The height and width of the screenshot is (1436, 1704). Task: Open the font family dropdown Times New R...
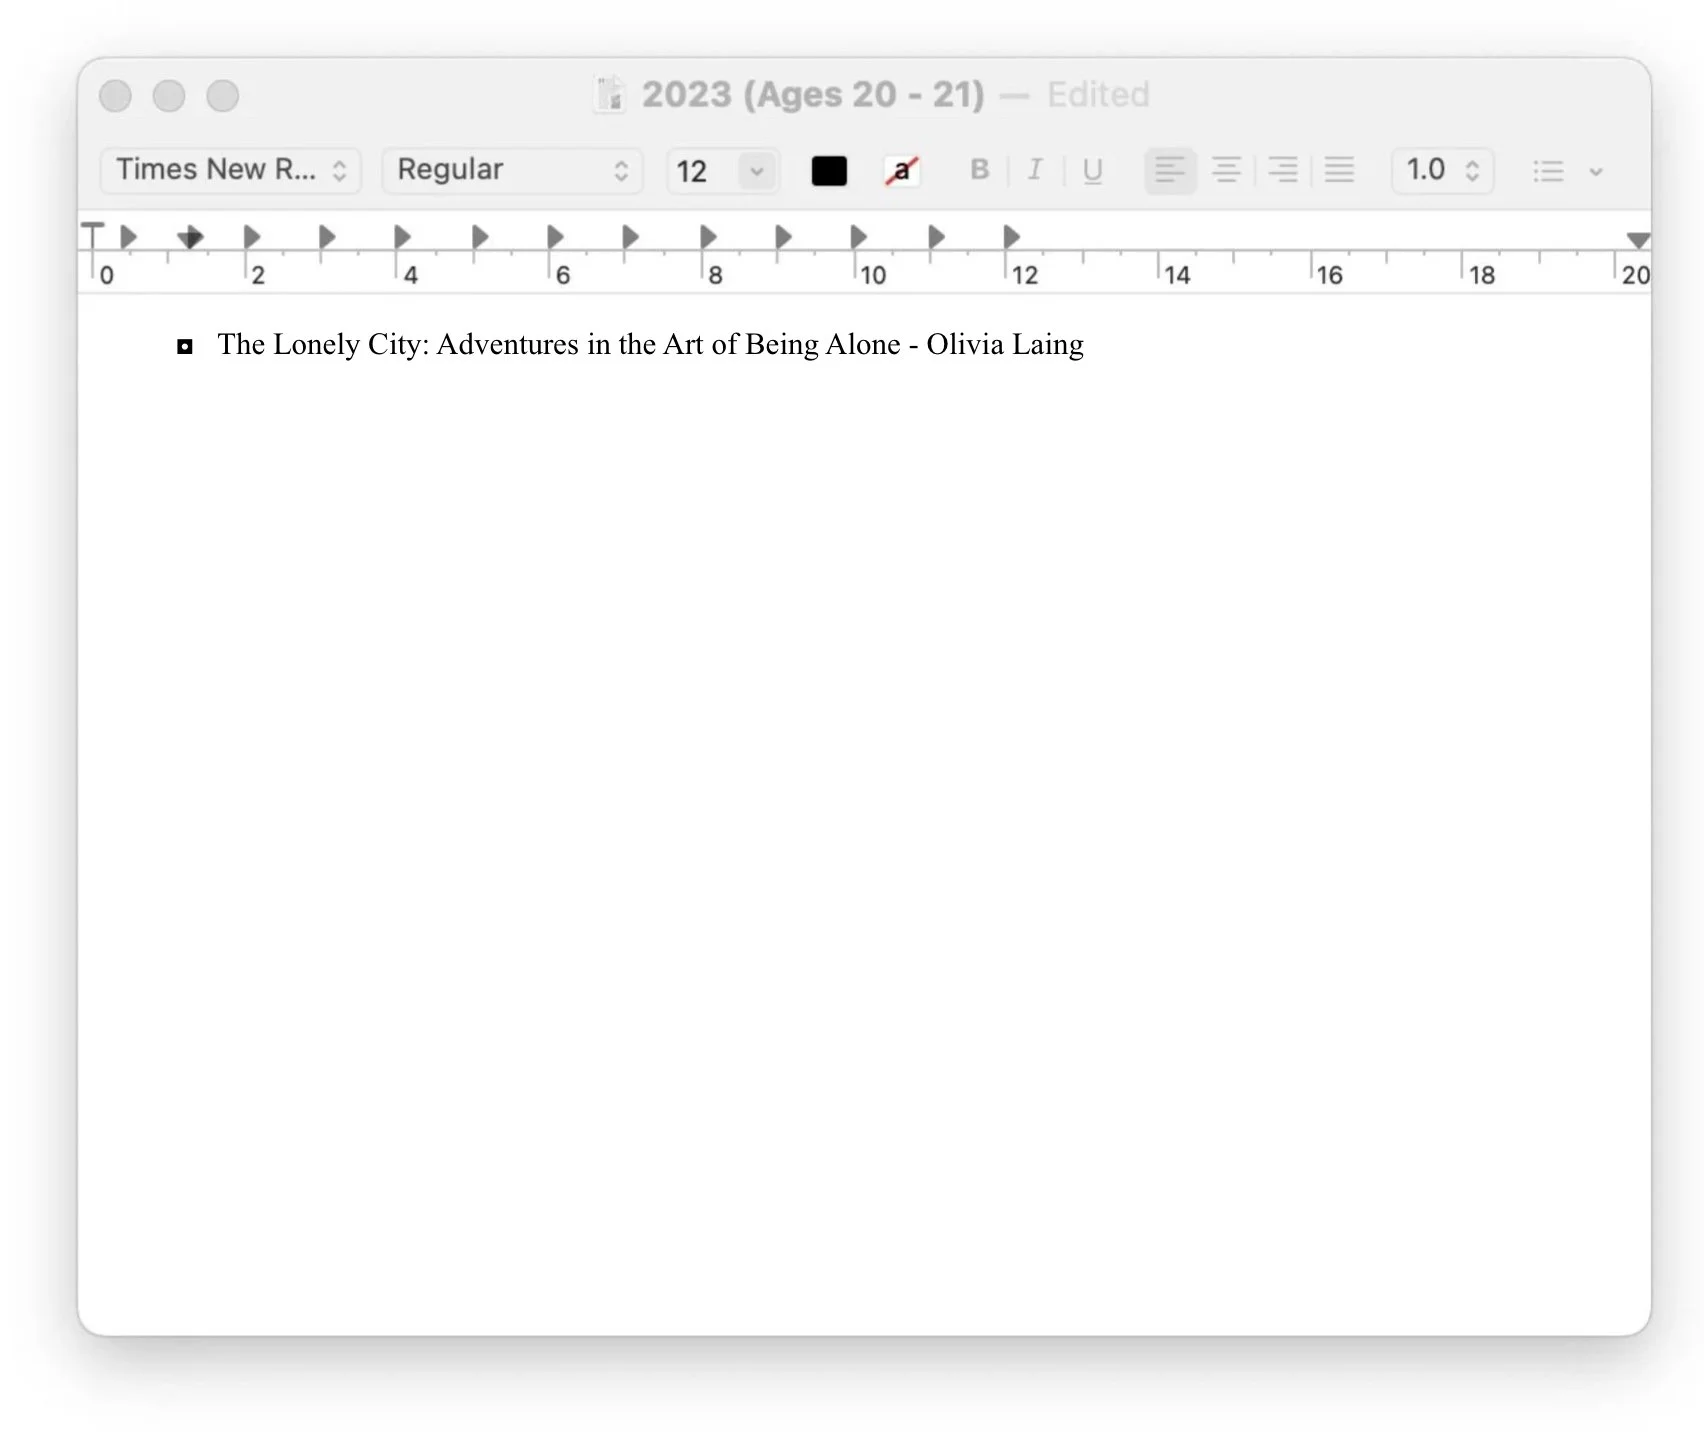tap(230, 170)
